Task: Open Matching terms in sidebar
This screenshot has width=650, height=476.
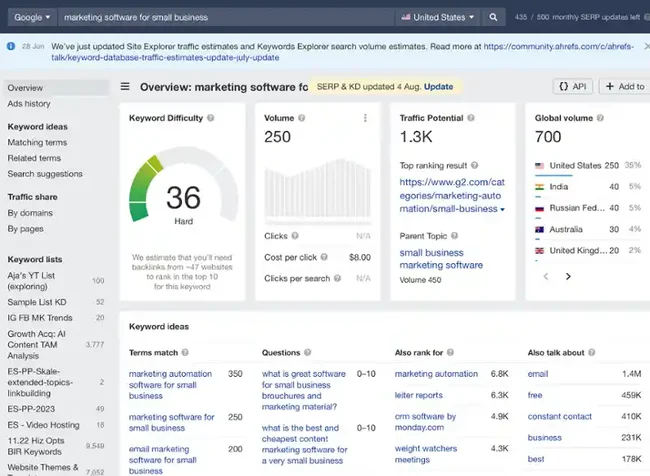Action: click(x=37, y=143)
